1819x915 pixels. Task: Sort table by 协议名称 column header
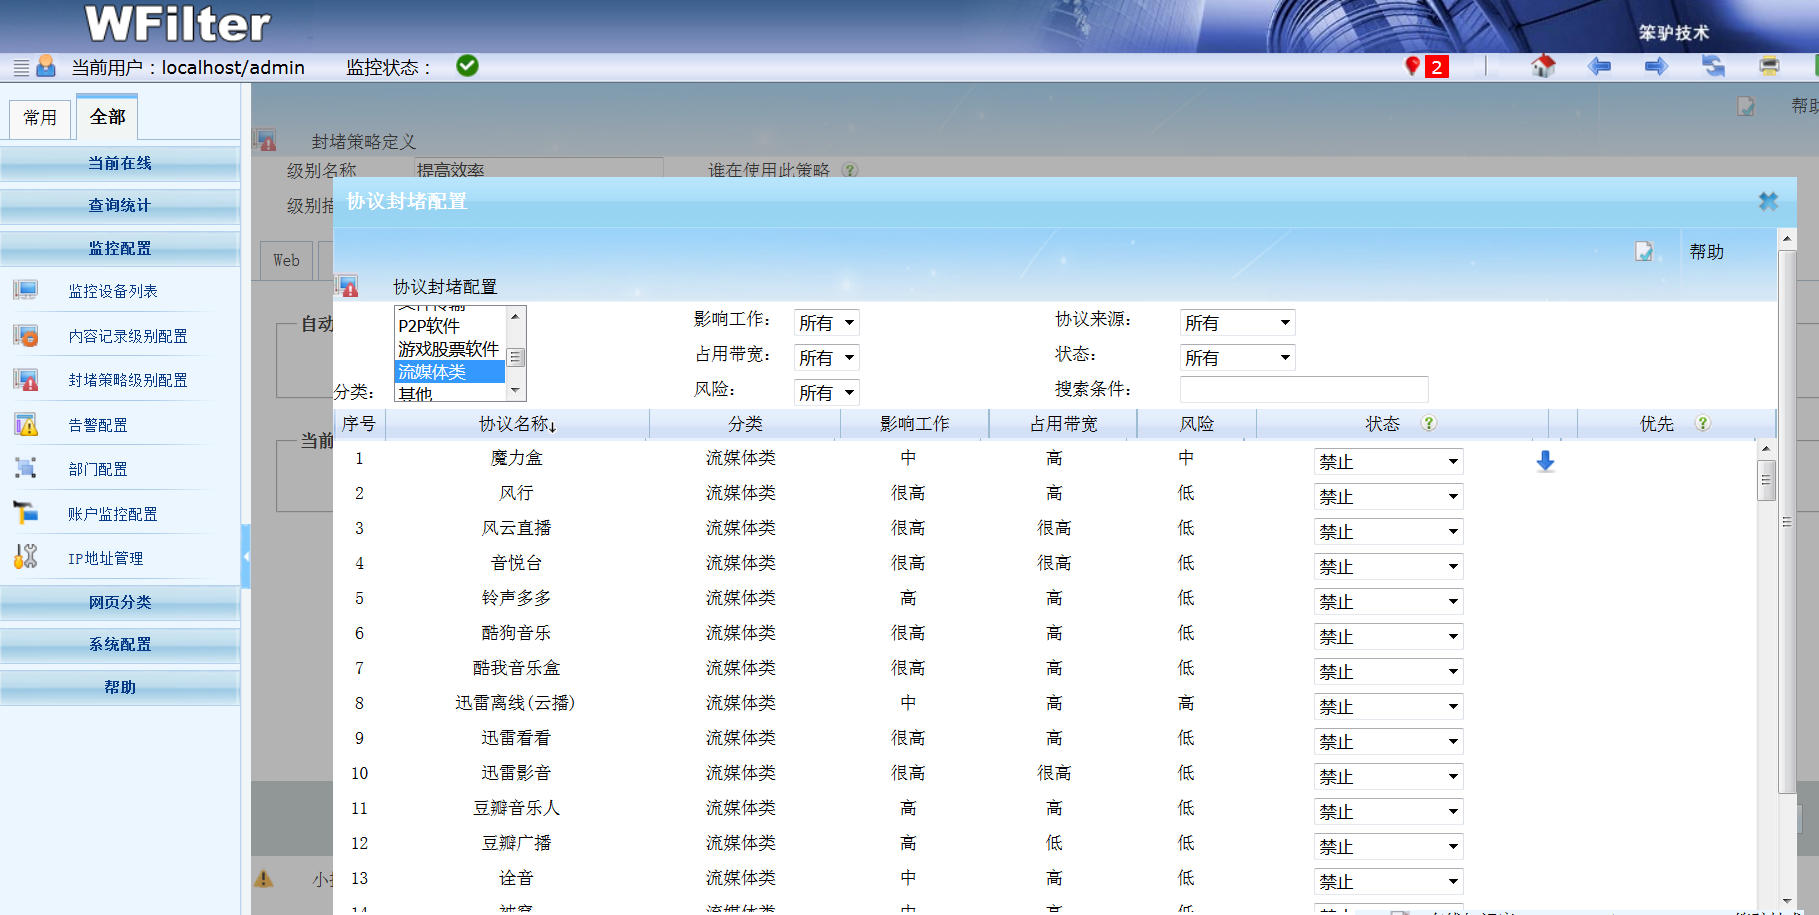517,424
